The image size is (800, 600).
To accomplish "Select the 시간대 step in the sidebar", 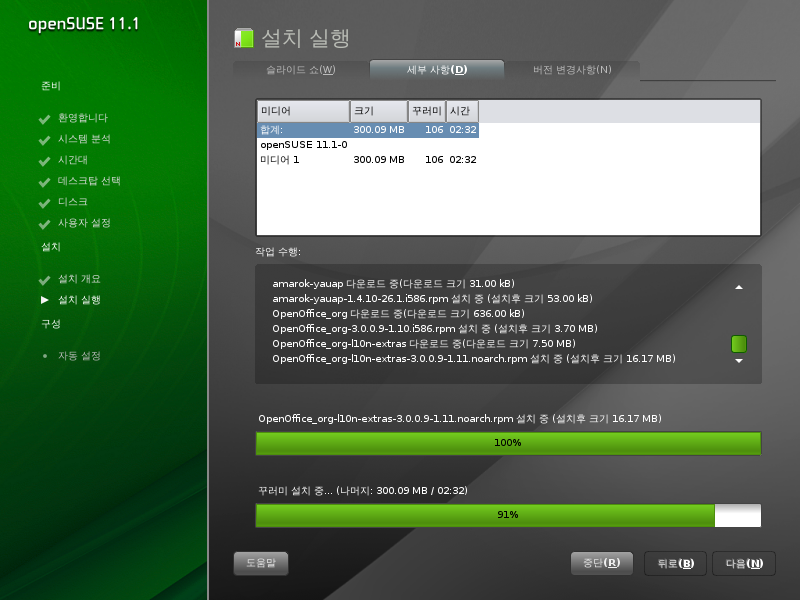I will tap(72, 160).
